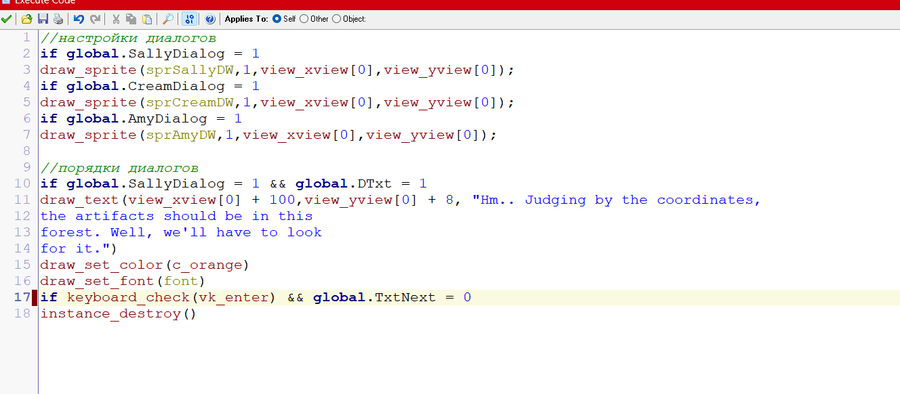The height and width of the screenshot is (394, 900).
Task: Click the red marker on line 17
Action: coord(35,298)
